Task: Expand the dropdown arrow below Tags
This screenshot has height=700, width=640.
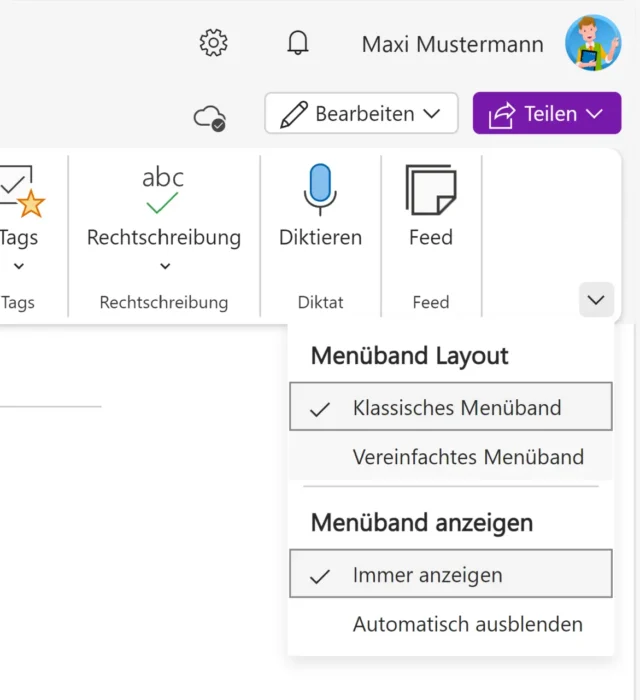Action: (18, 267)
